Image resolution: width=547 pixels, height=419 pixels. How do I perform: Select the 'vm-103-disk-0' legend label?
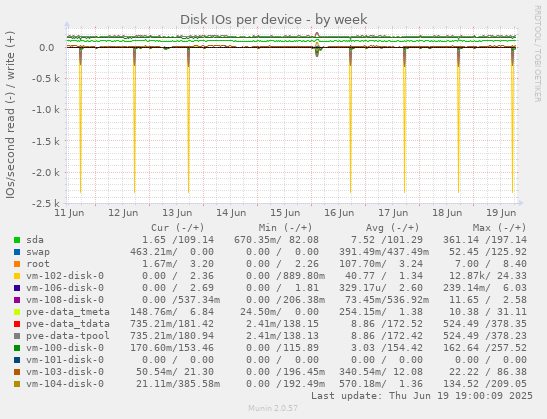(x=65, y=372)
